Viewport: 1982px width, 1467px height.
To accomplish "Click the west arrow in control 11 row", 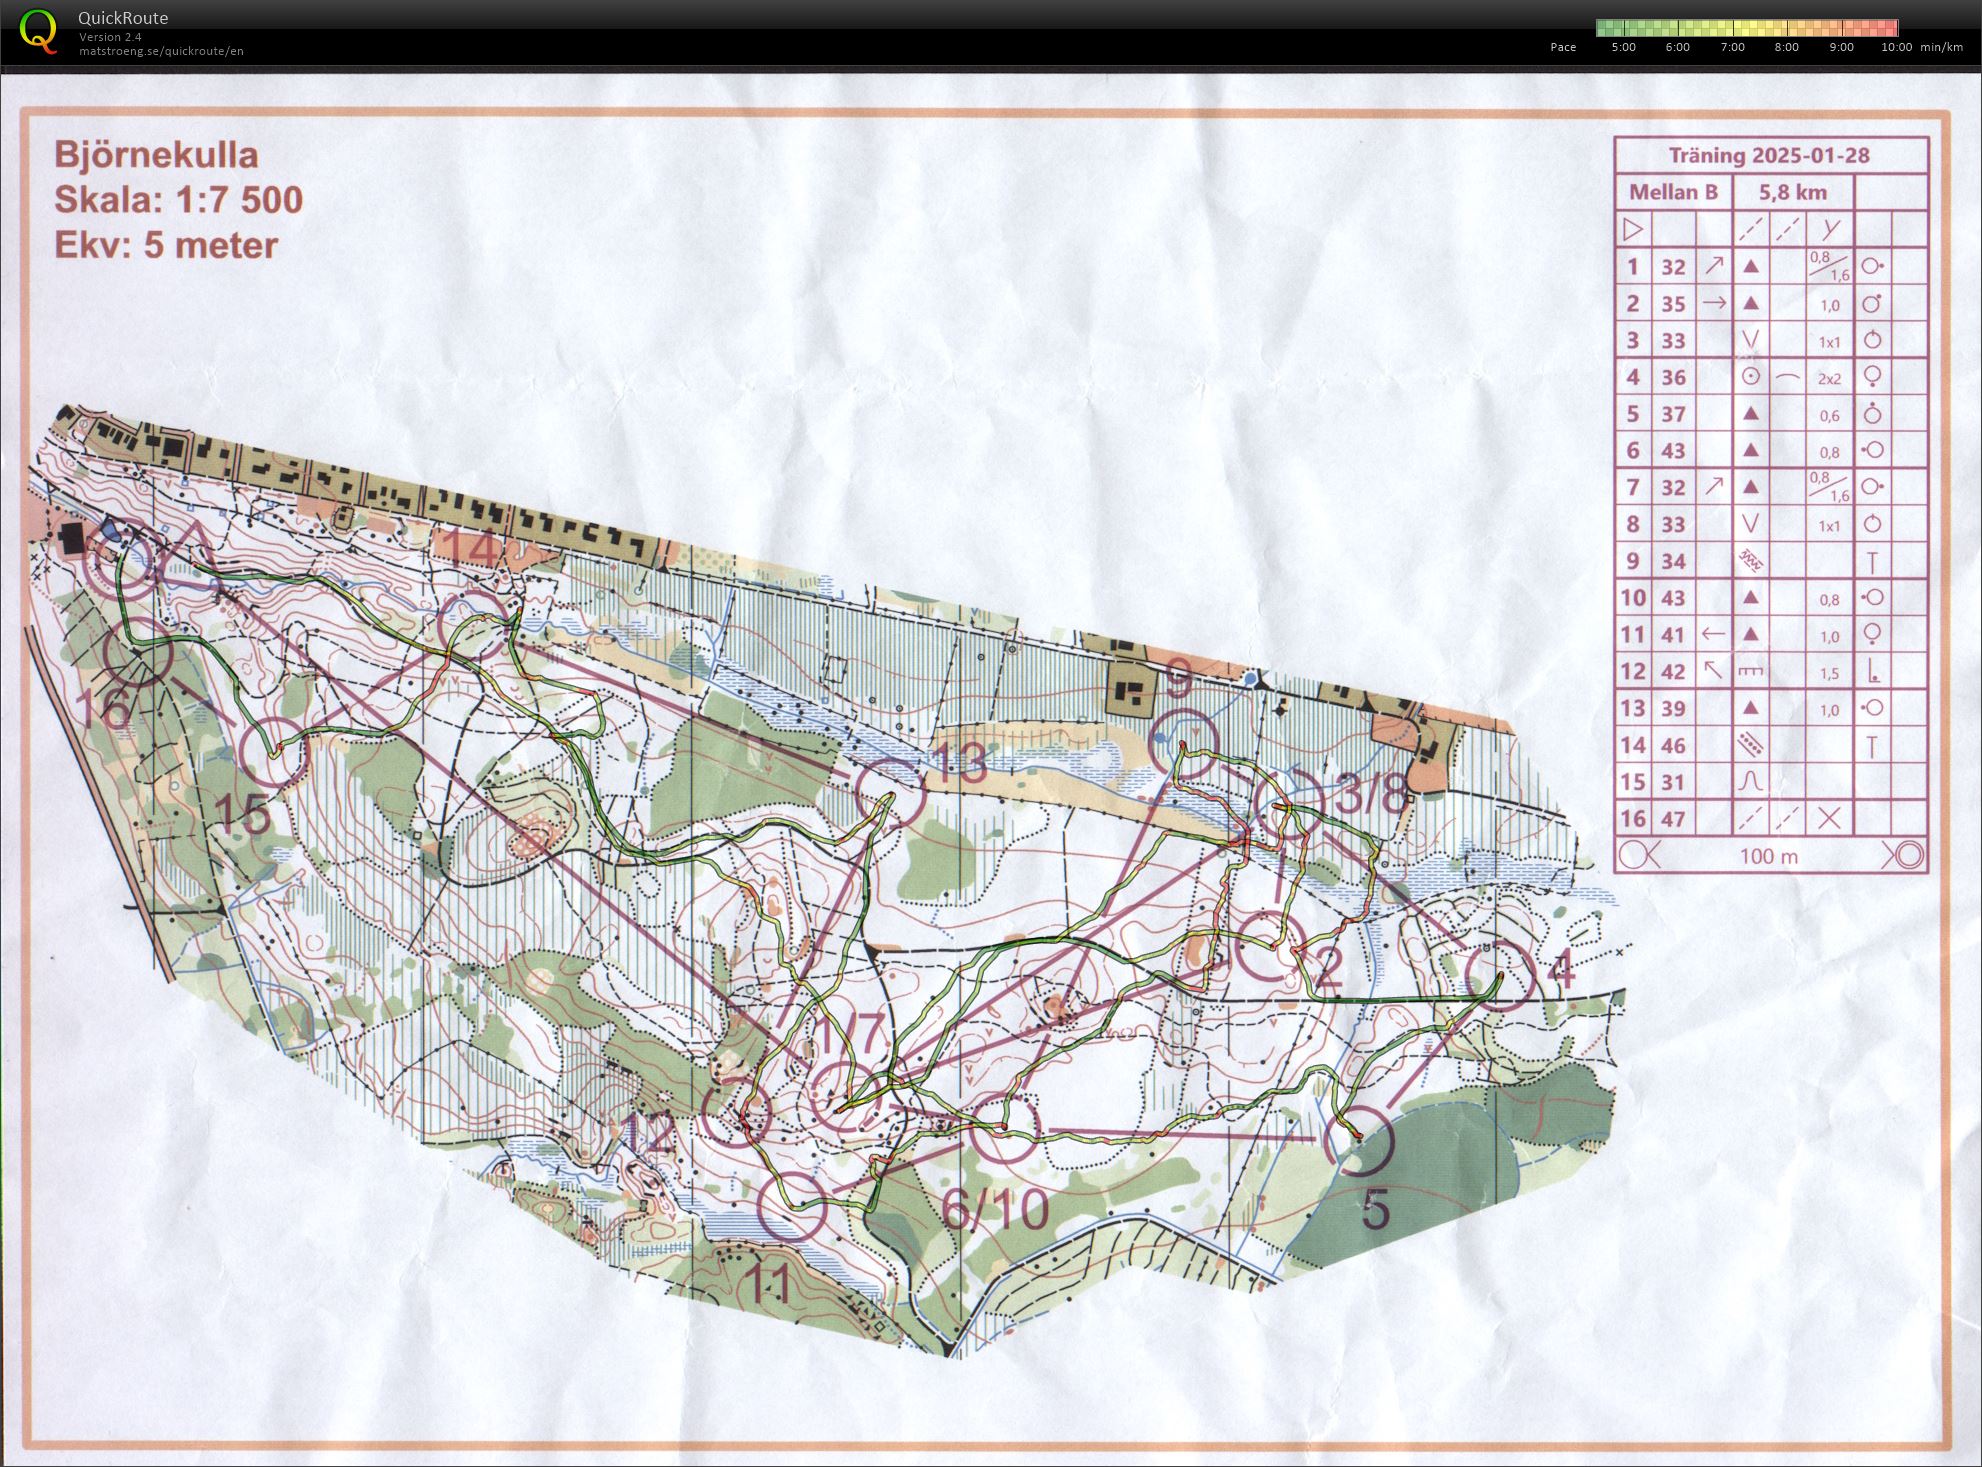I will point(1714,634).
